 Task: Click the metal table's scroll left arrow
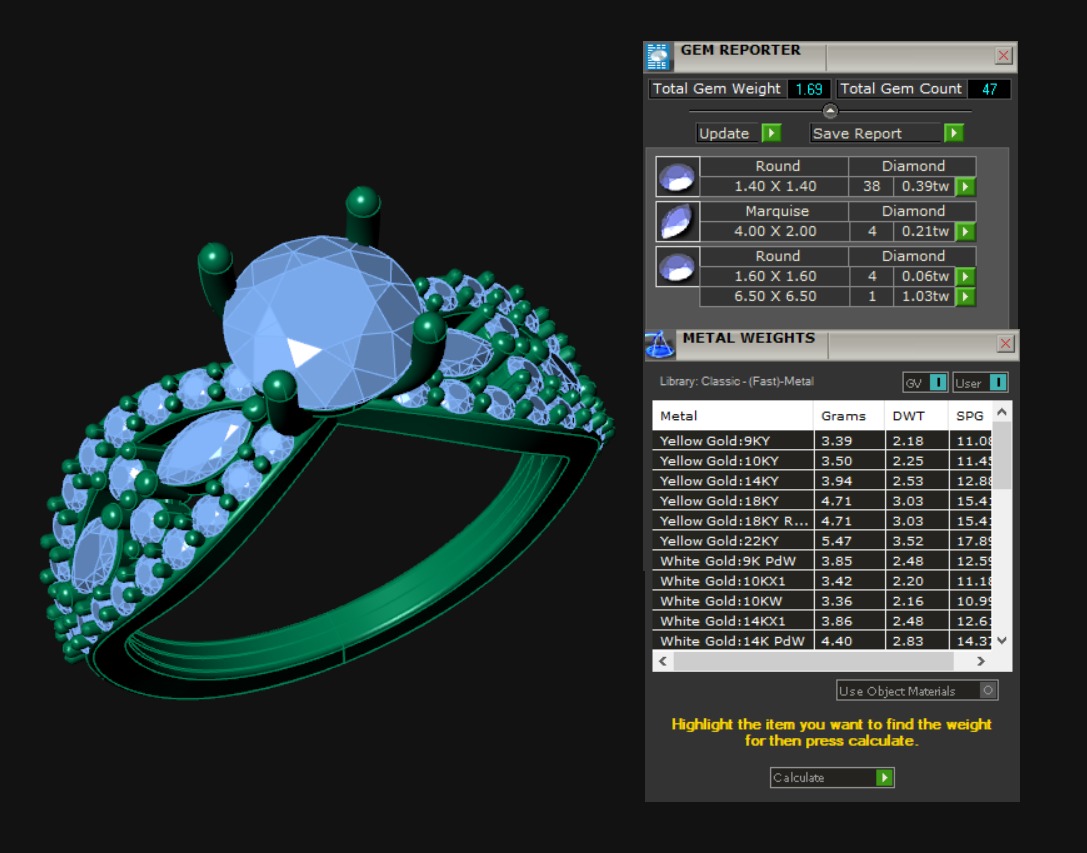point(663,662)
